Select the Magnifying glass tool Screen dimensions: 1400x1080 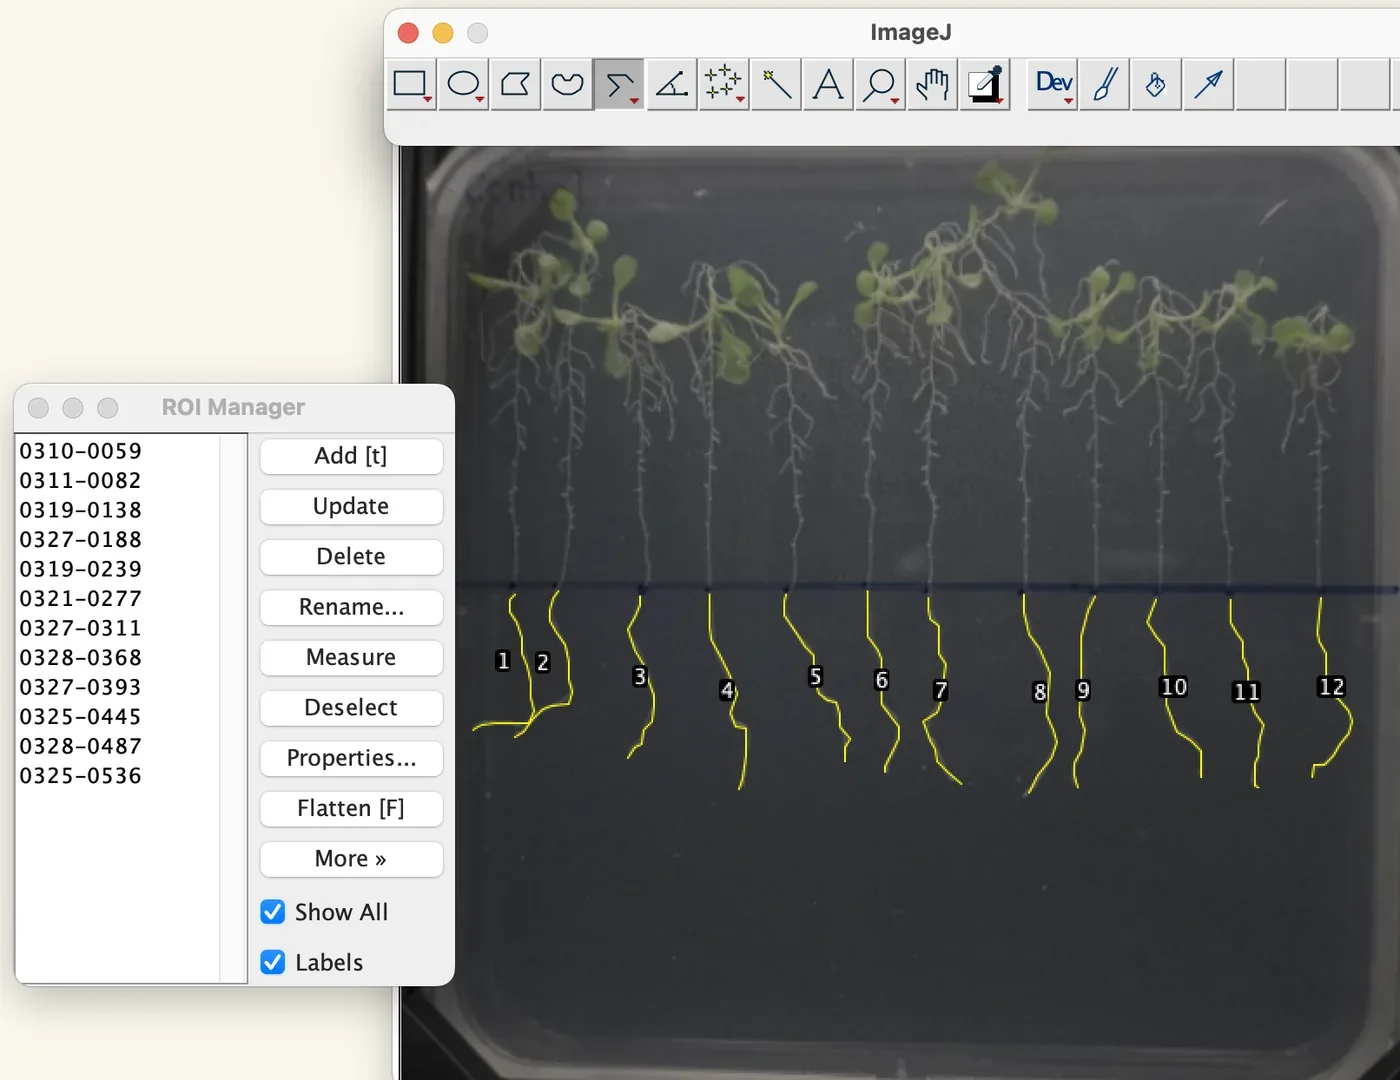coord(880,84)
